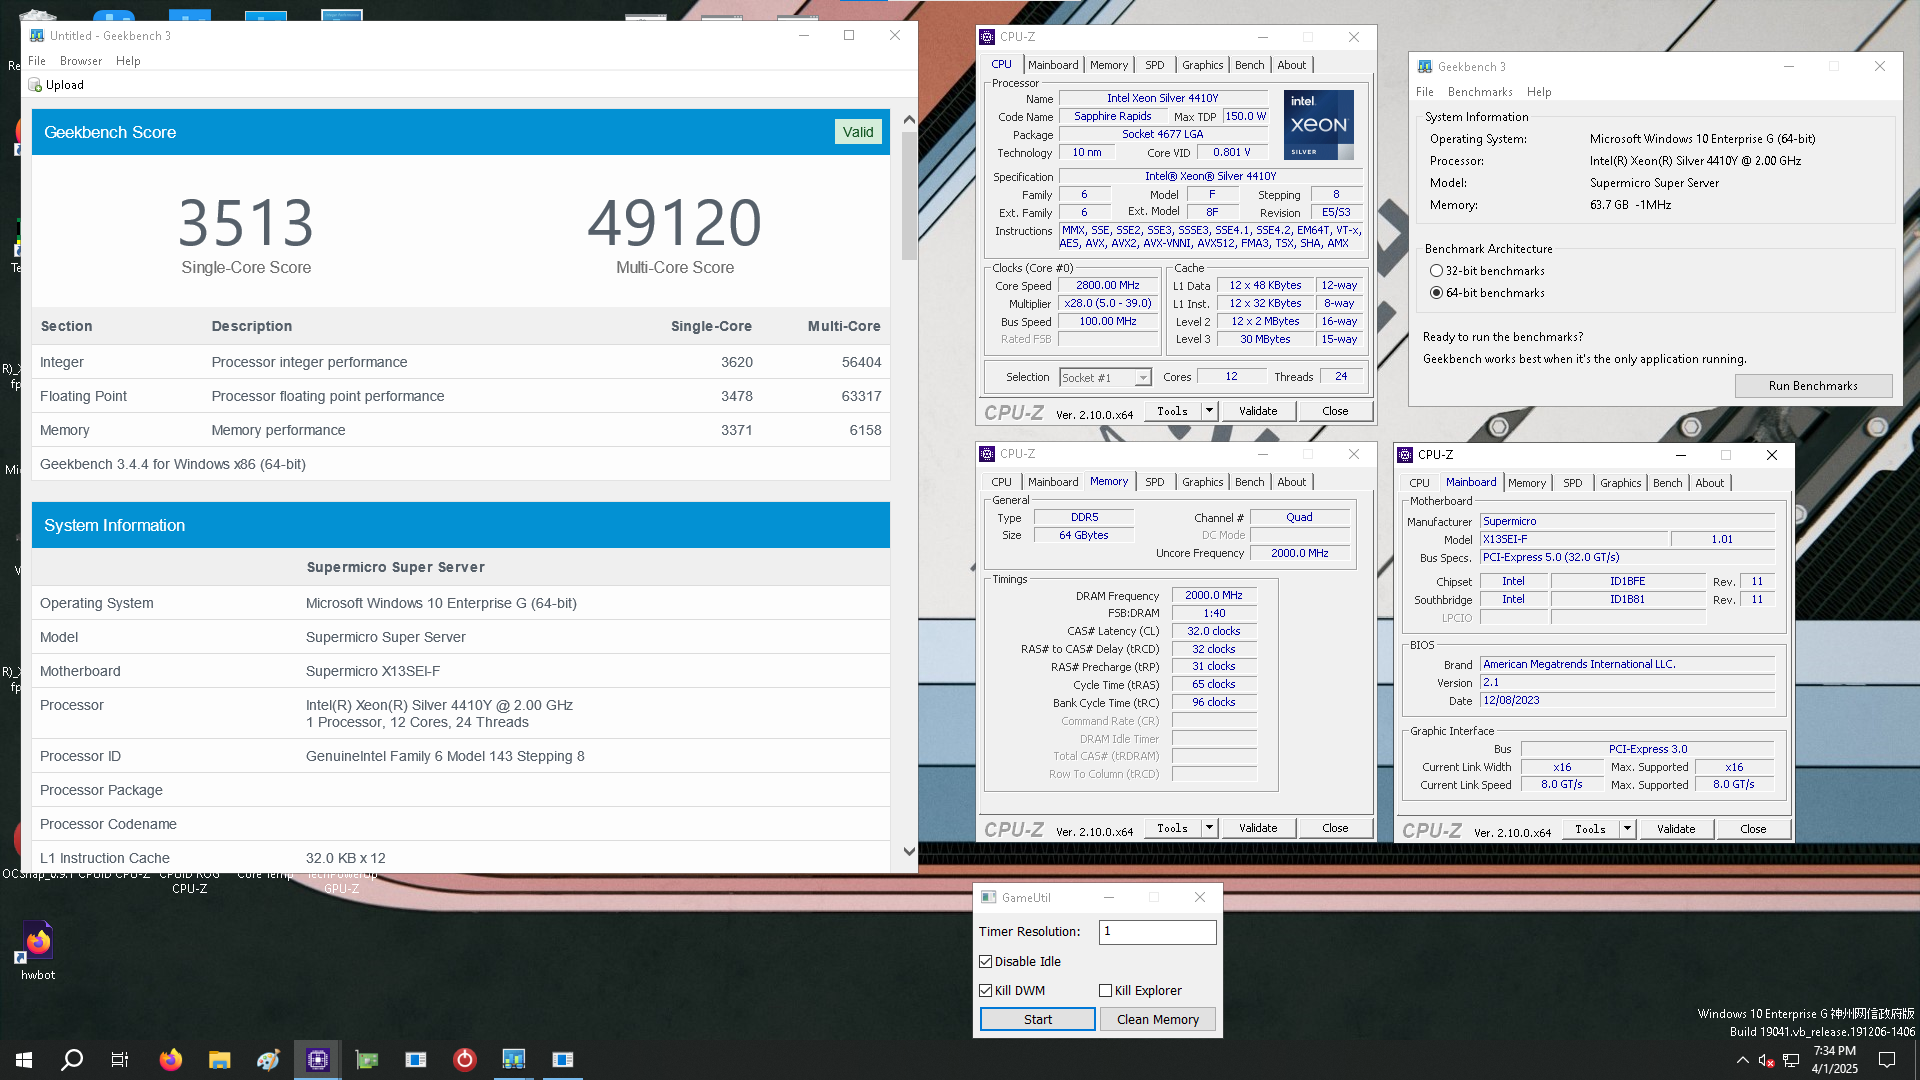
Task: Open Mainboard tab in Memory CPU-Z window
Action: tap(1053, 482)
